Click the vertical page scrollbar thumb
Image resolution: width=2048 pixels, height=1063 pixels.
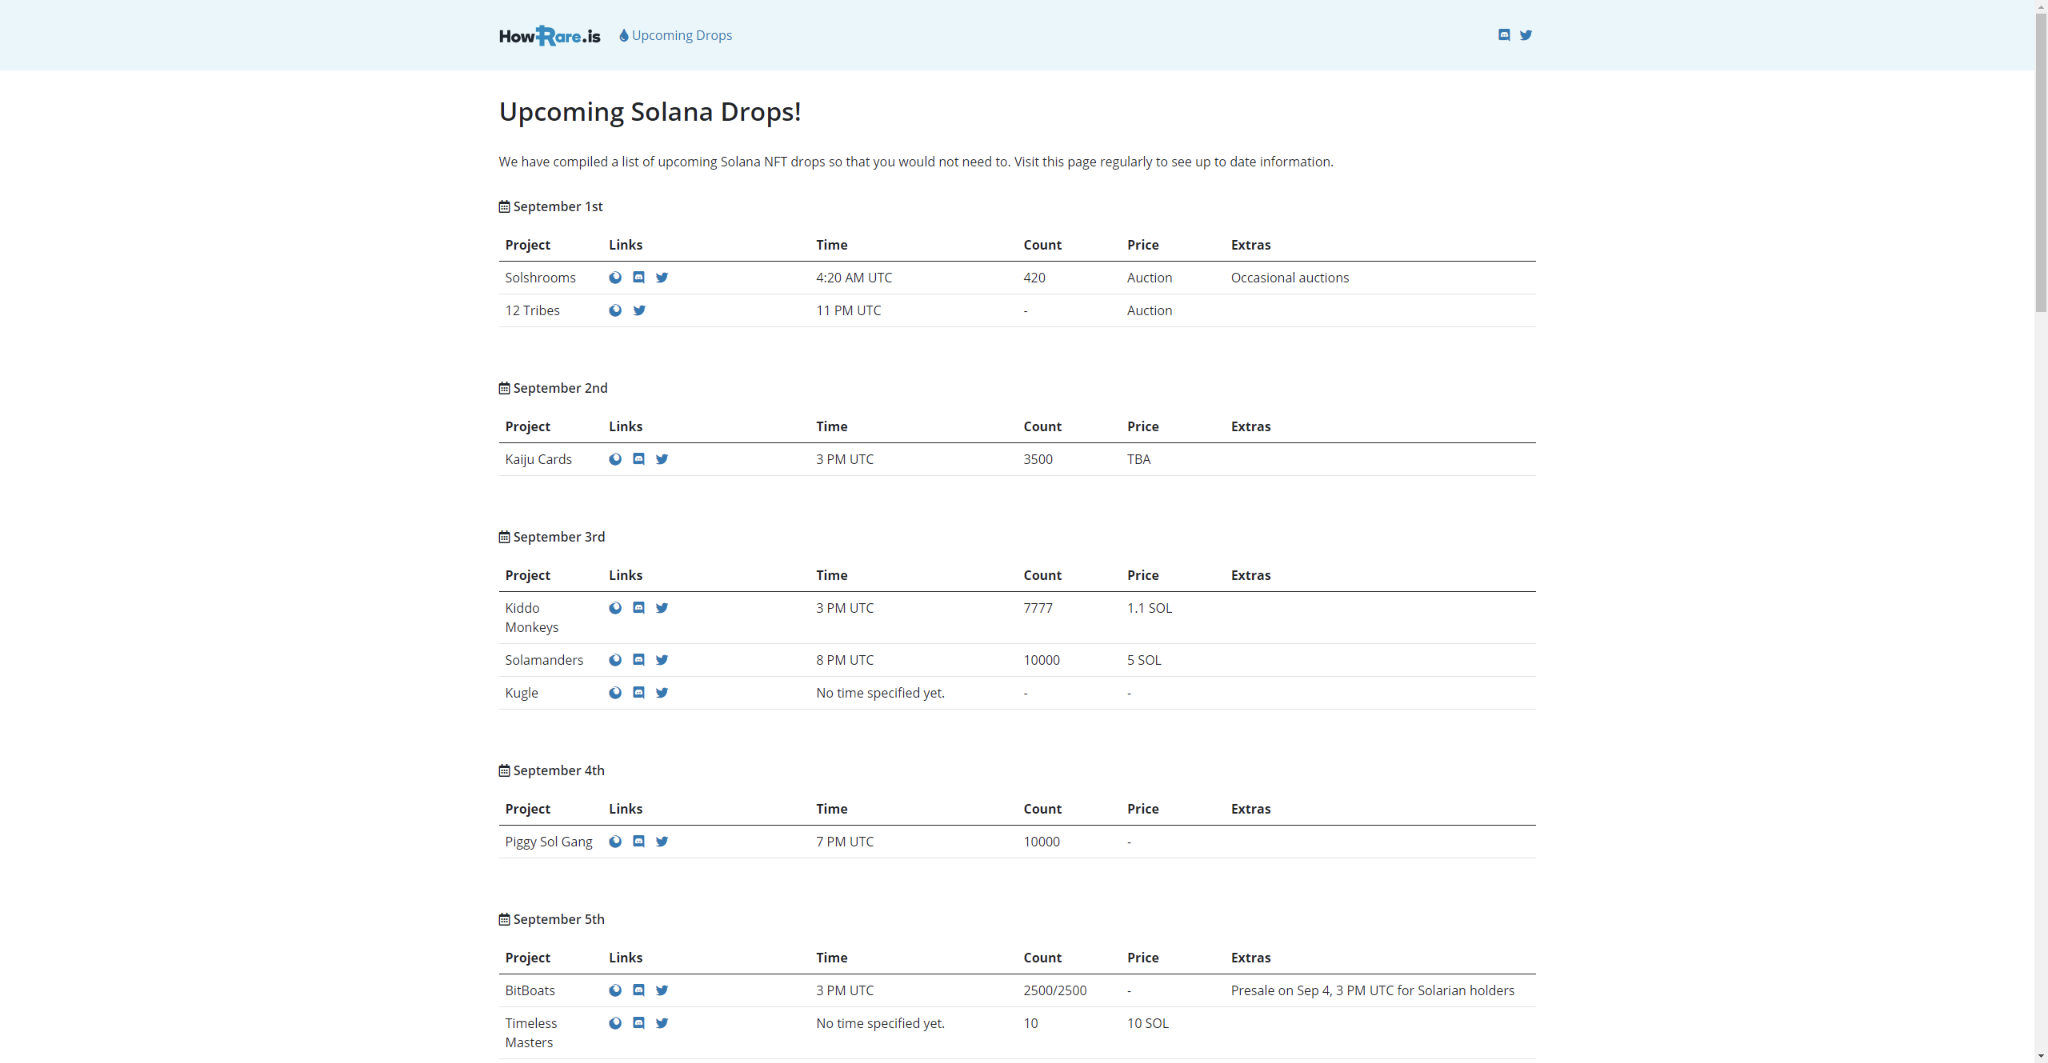[x=2041, y=163]
